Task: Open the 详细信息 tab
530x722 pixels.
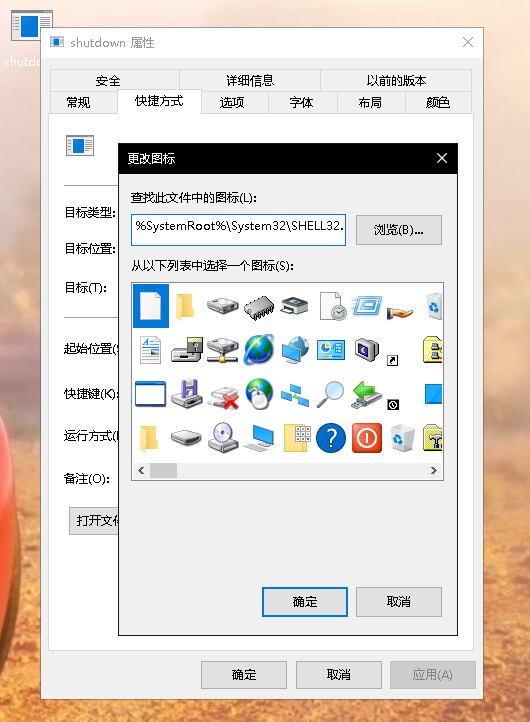Action: [250, 80]
